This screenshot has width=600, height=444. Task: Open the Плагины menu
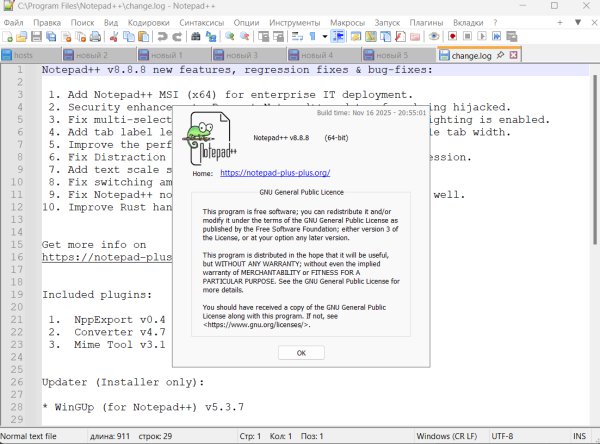[426, 23]
